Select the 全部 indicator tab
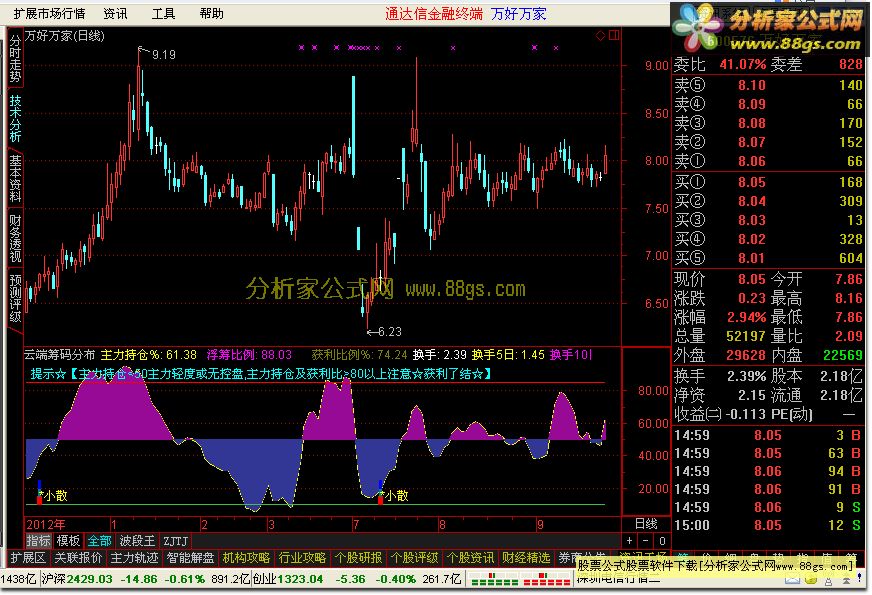Image resolution: width=872 pixels, height=595 pixels. point(100,541)
